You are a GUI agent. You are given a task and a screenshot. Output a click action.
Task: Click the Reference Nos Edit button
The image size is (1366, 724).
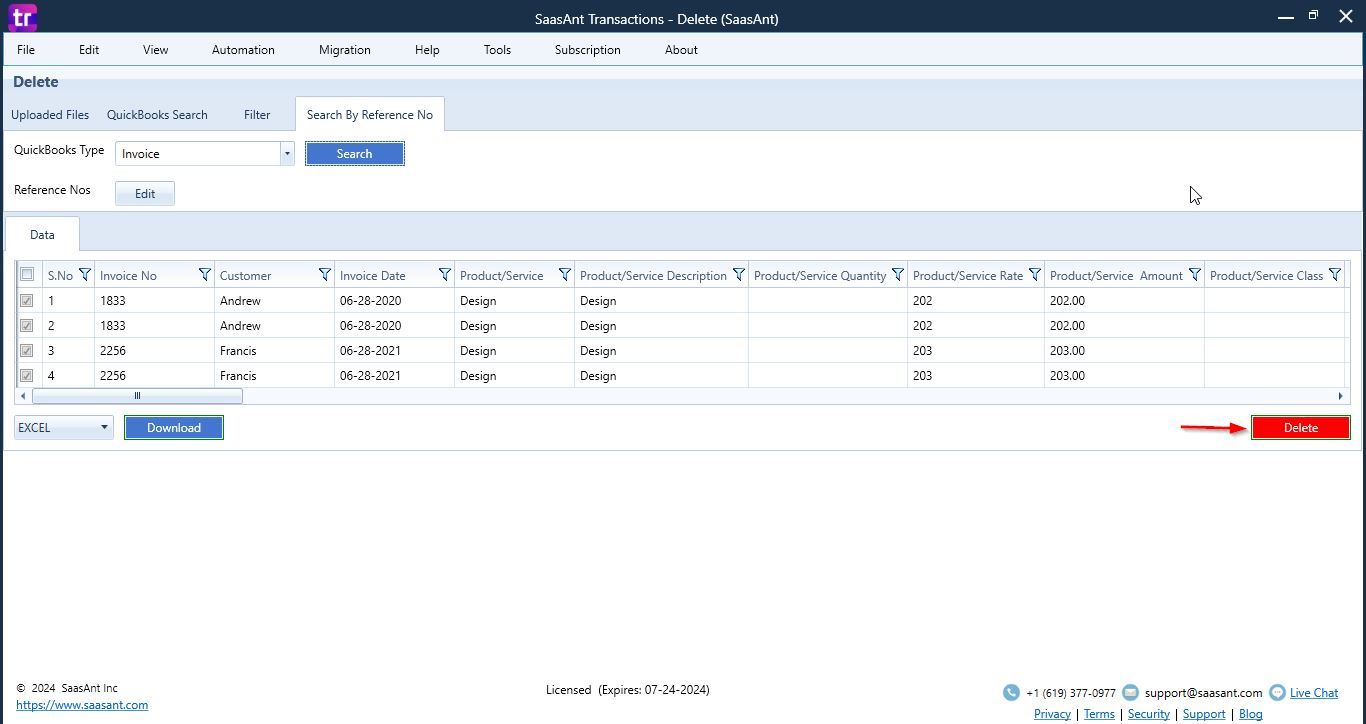click(145, 193)
